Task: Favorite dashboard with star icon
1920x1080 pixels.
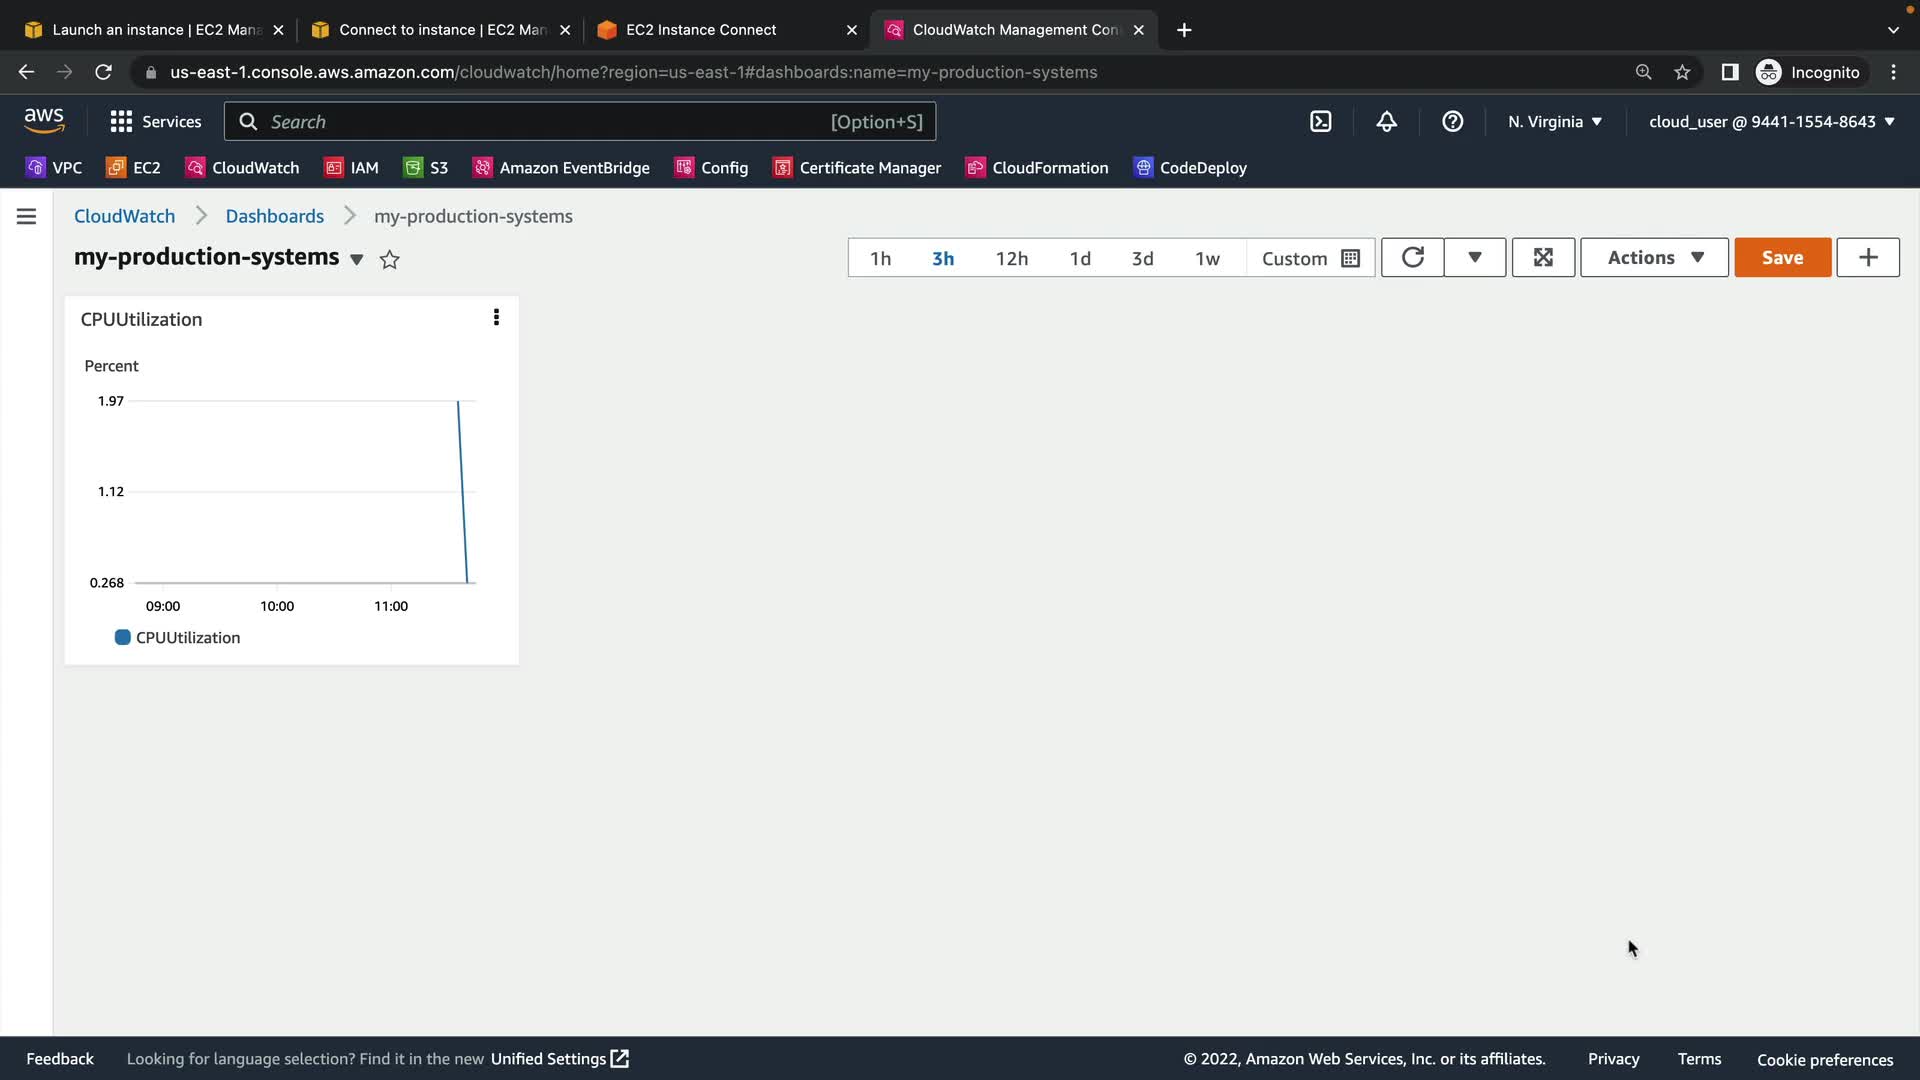Action: (x=390, y=260)
